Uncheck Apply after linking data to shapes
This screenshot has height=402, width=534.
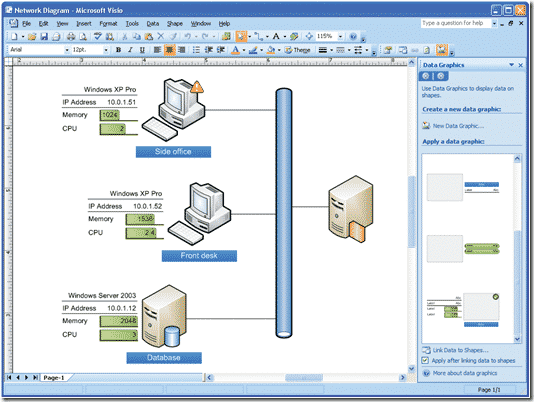click(x=425, y=360)
